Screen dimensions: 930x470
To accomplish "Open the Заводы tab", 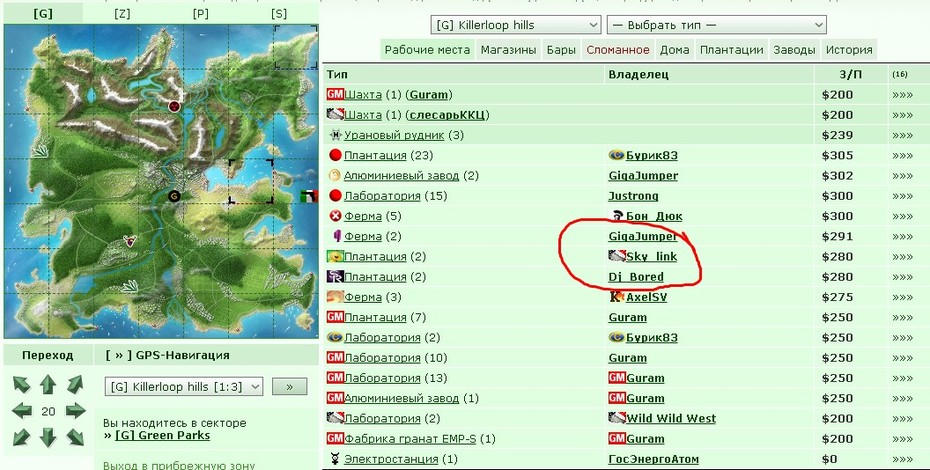I will 794,50.
